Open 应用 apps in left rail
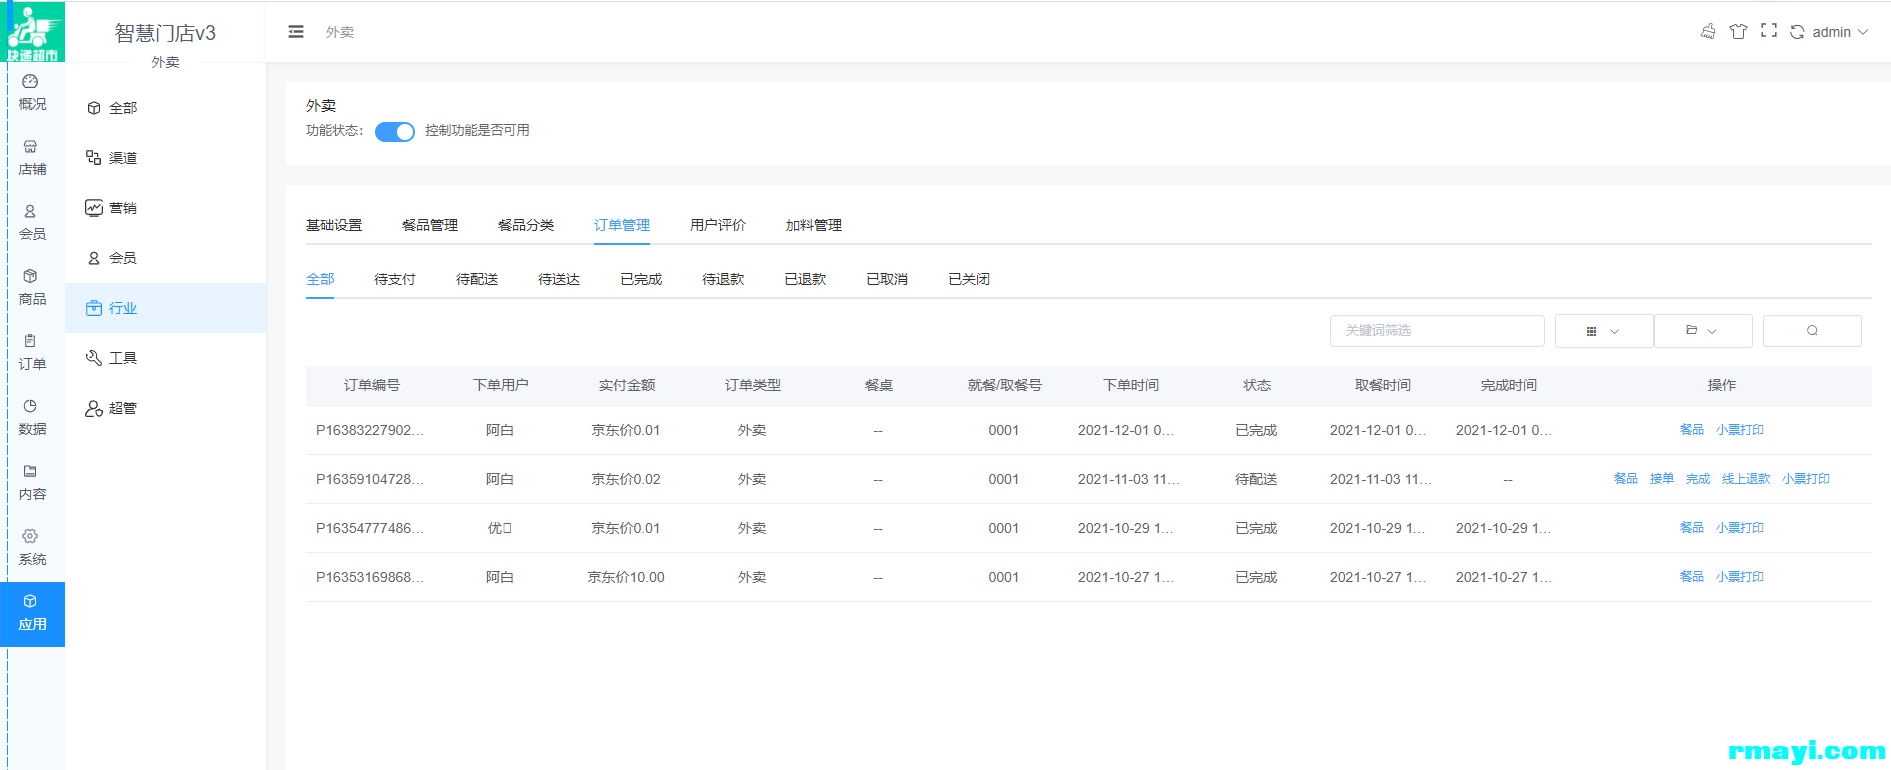The width and height of the screenshot is (1891, 770). (x=32, y=614)
